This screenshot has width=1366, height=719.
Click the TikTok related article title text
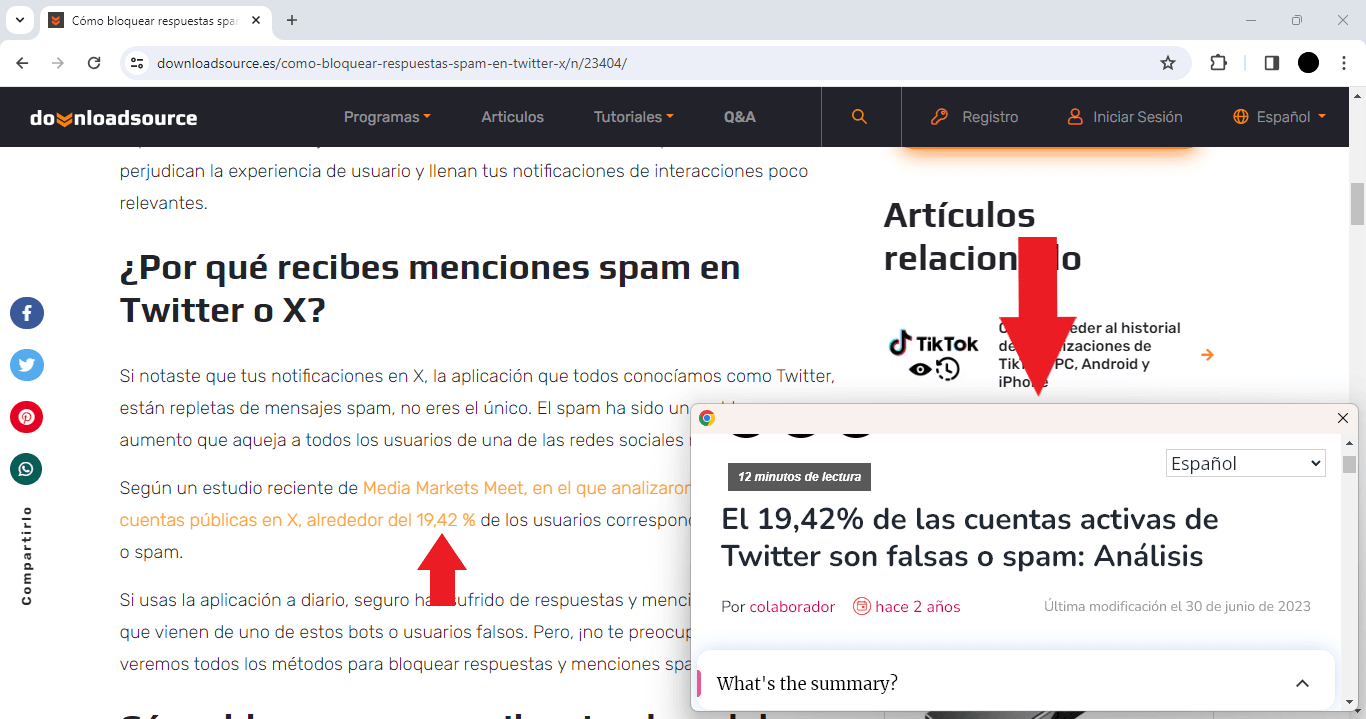[x=1089, y=355]
